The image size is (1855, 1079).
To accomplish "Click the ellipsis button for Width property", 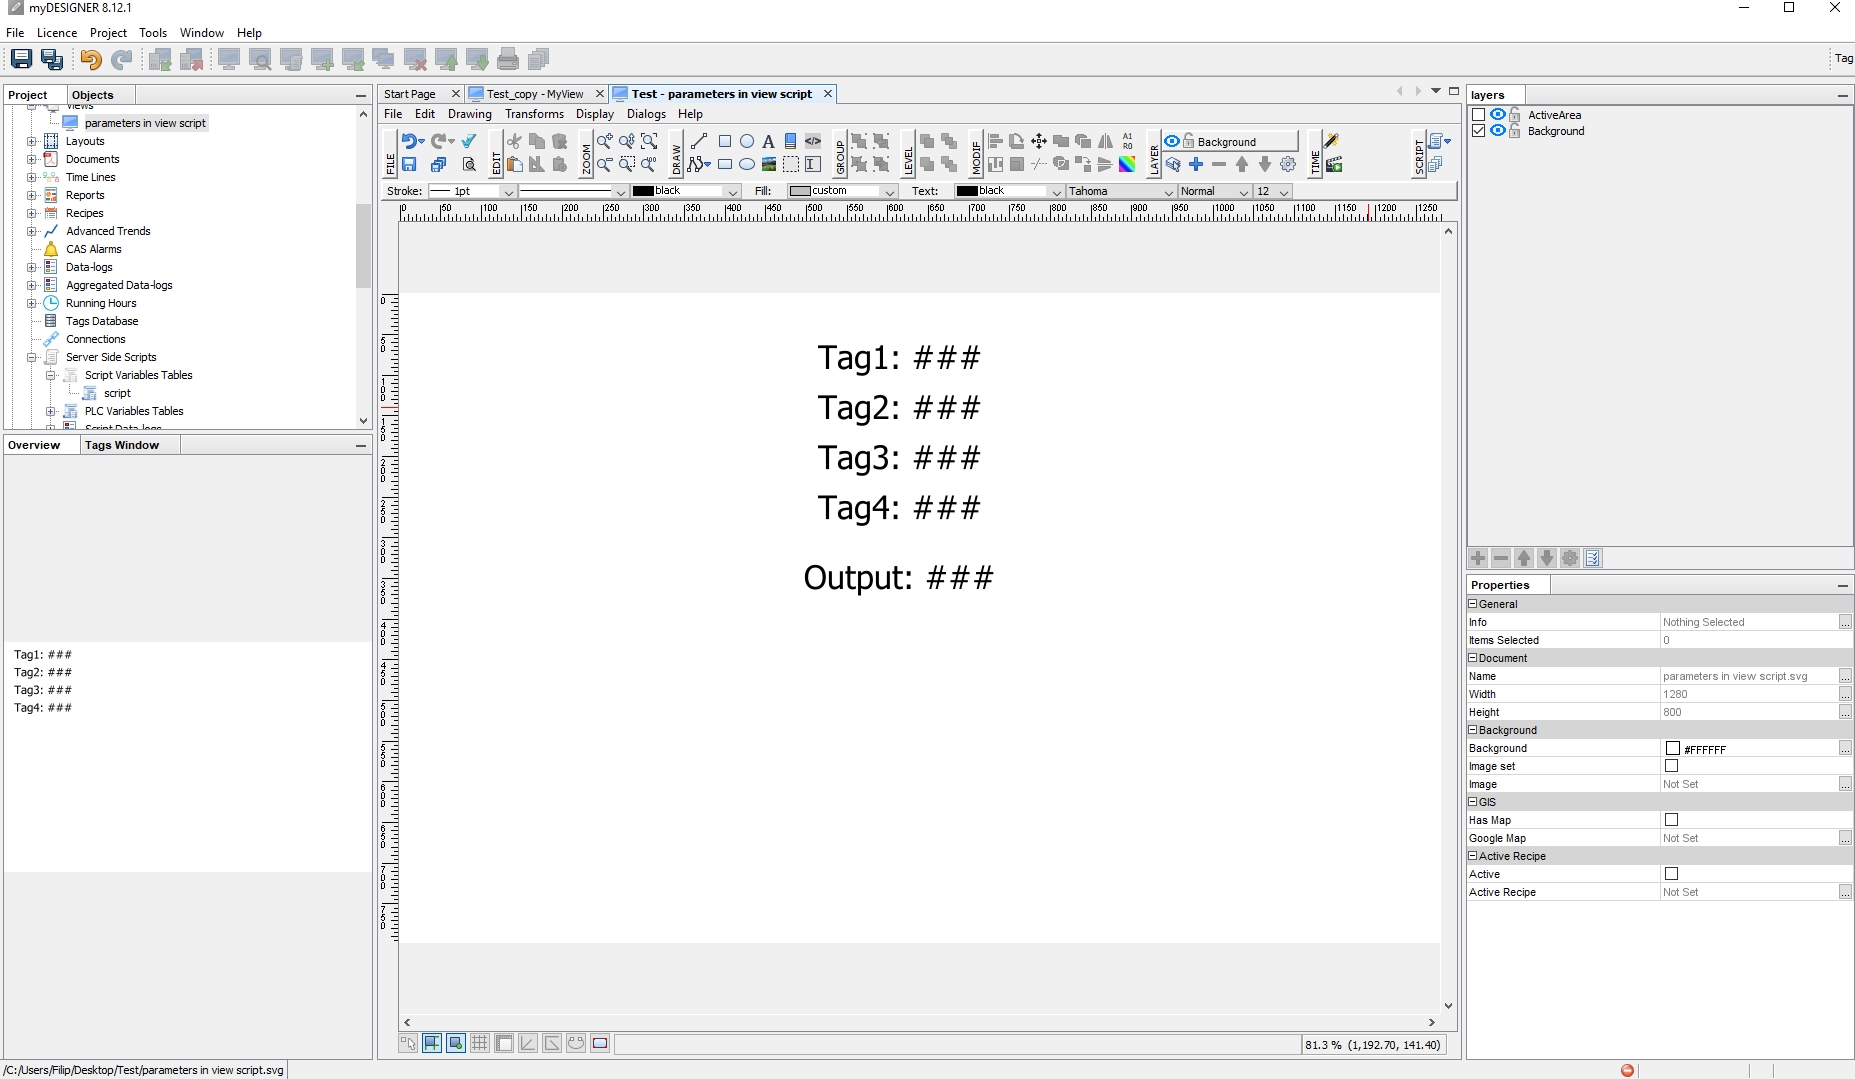I will pyautogui.click(x=1845, y=694).
